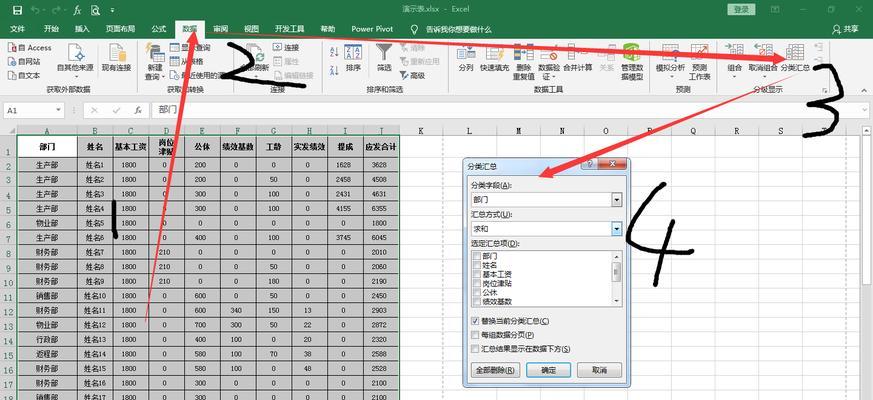Click the ribbon display options icon in title bar
Image resolution: width=873 pixels, height=400 pixels.
point(775,9)
